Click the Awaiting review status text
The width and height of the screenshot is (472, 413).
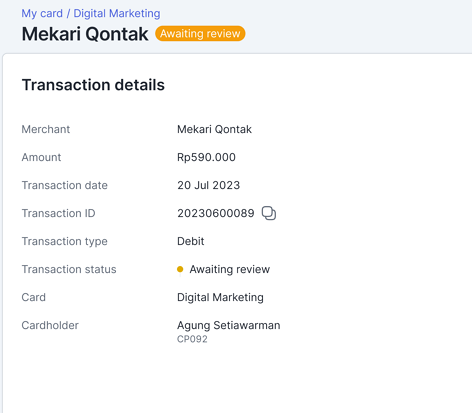[230, 269]
